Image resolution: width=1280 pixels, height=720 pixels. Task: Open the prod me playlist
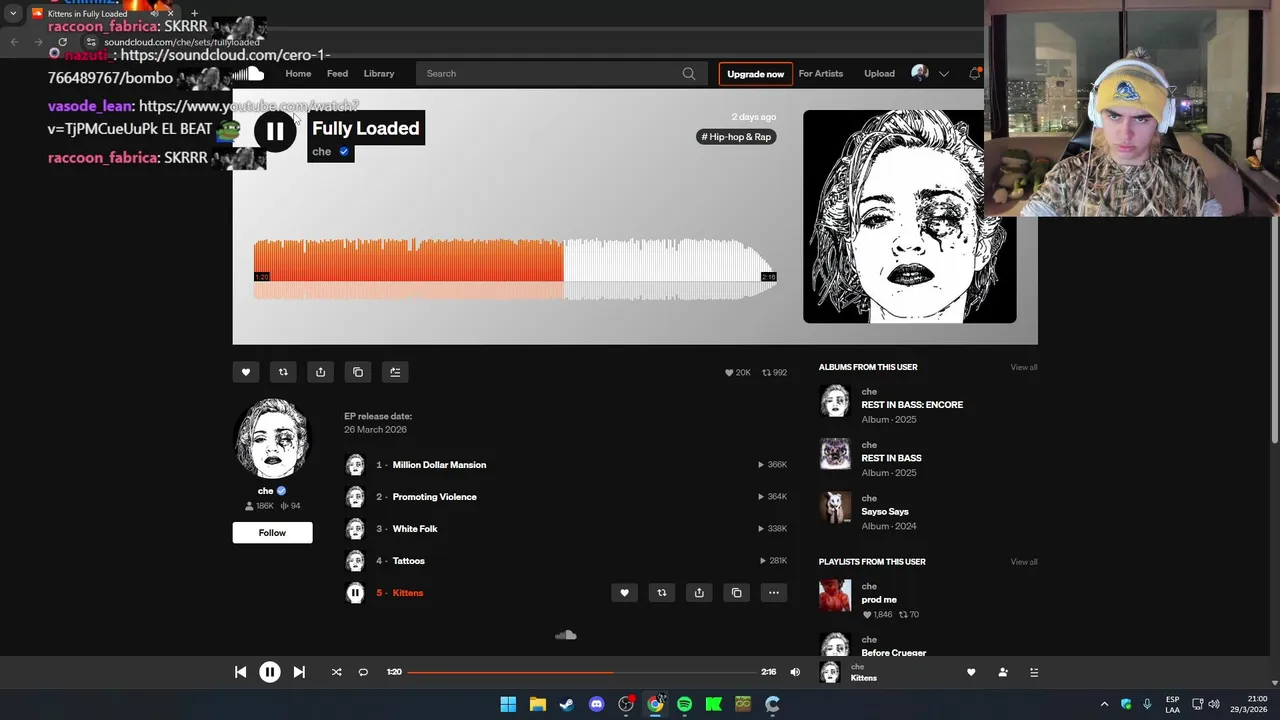pyautogui.click(x=879, y=600)
